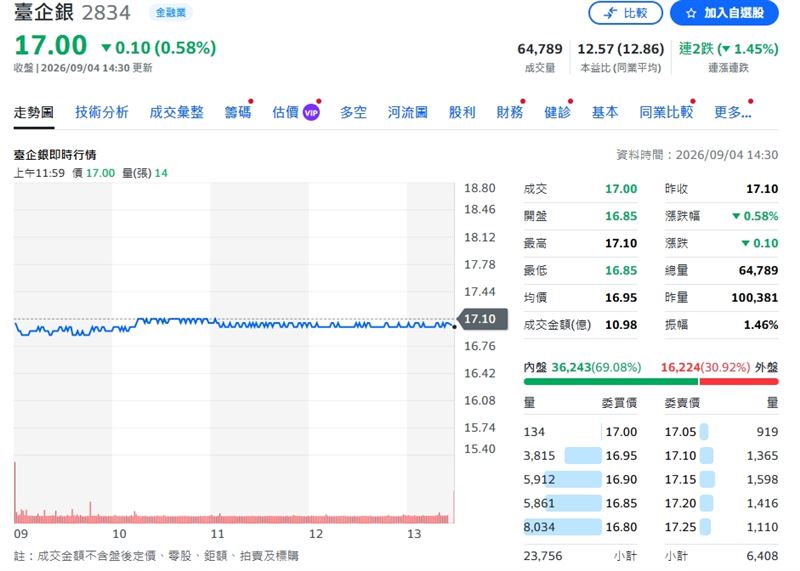This screenshot has height=571, width=800.
Task: Open the 成交彙整 tab
Action: [177, 112]
